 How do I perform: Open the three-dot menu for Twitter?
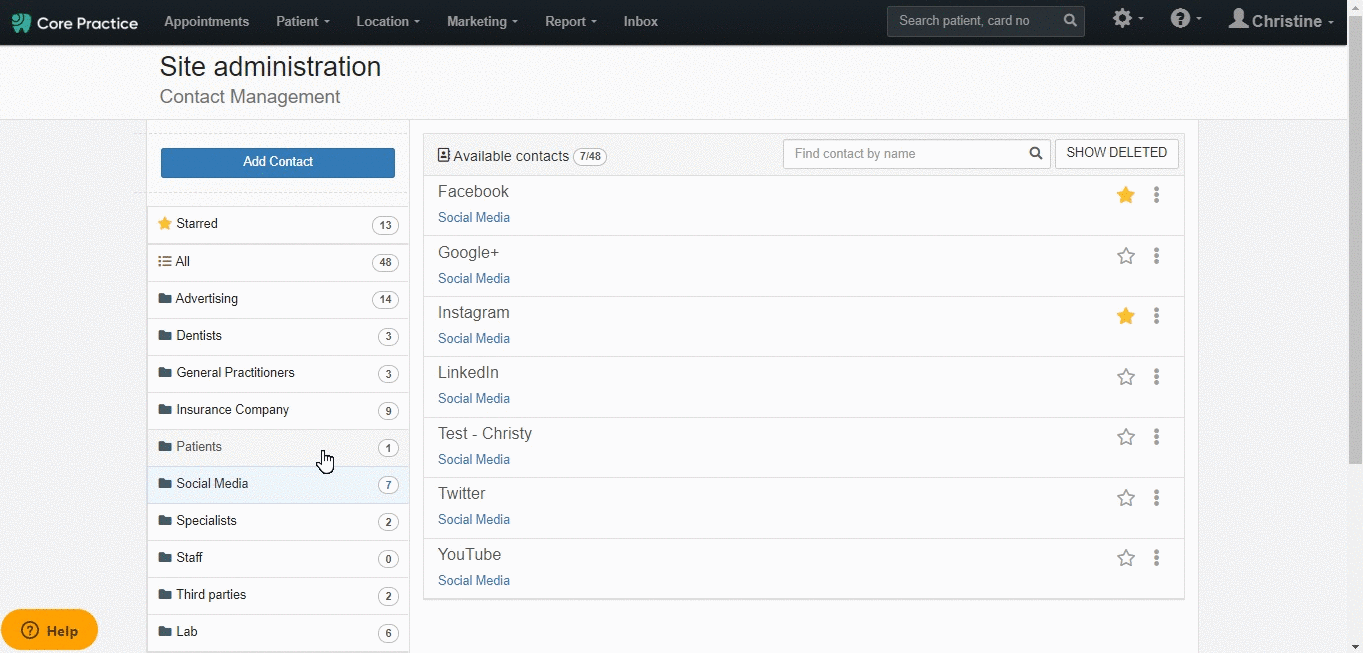click(1157, 498)
